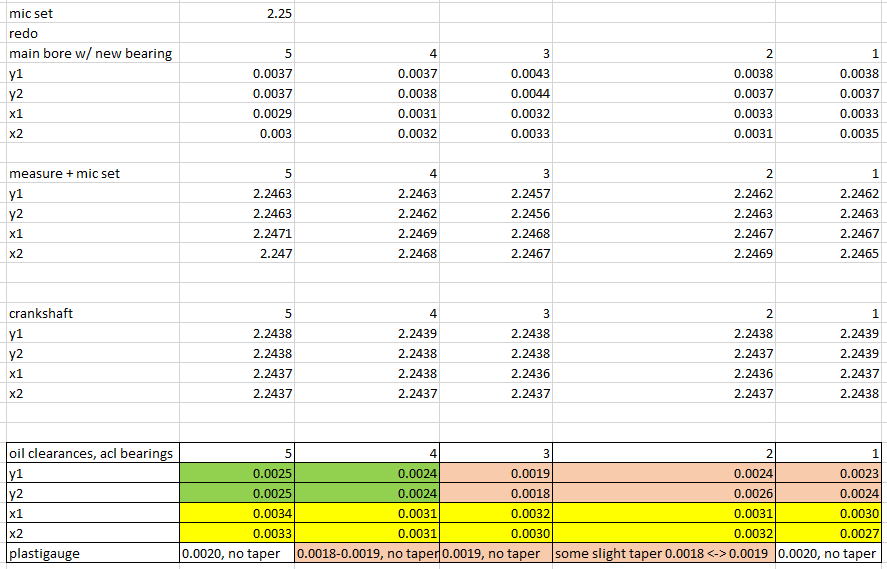Select the 0.0023 oil clearance cell

828,473
